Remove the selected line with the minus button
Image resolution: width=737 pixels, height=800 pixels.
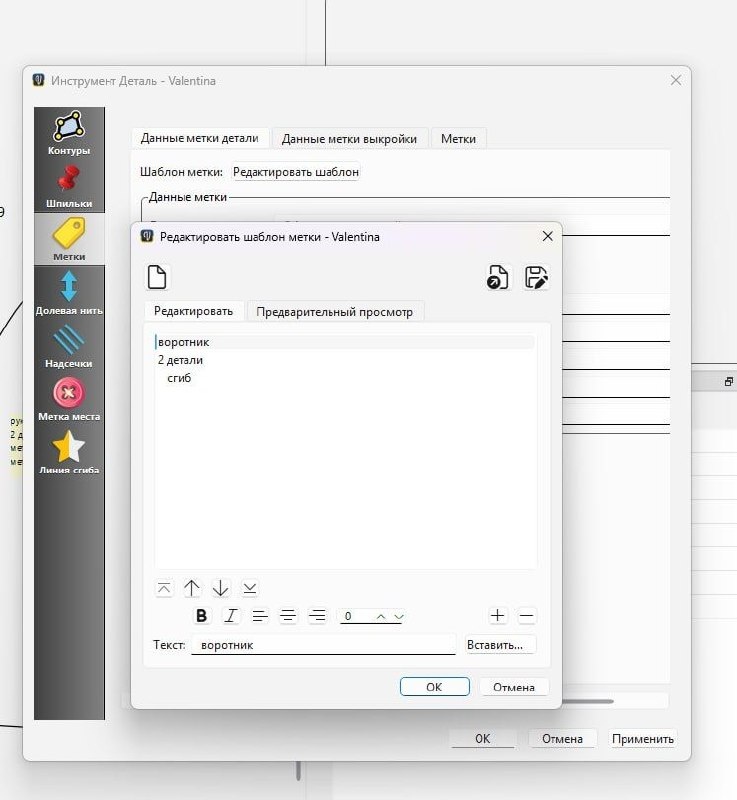[x=526, y=615]
